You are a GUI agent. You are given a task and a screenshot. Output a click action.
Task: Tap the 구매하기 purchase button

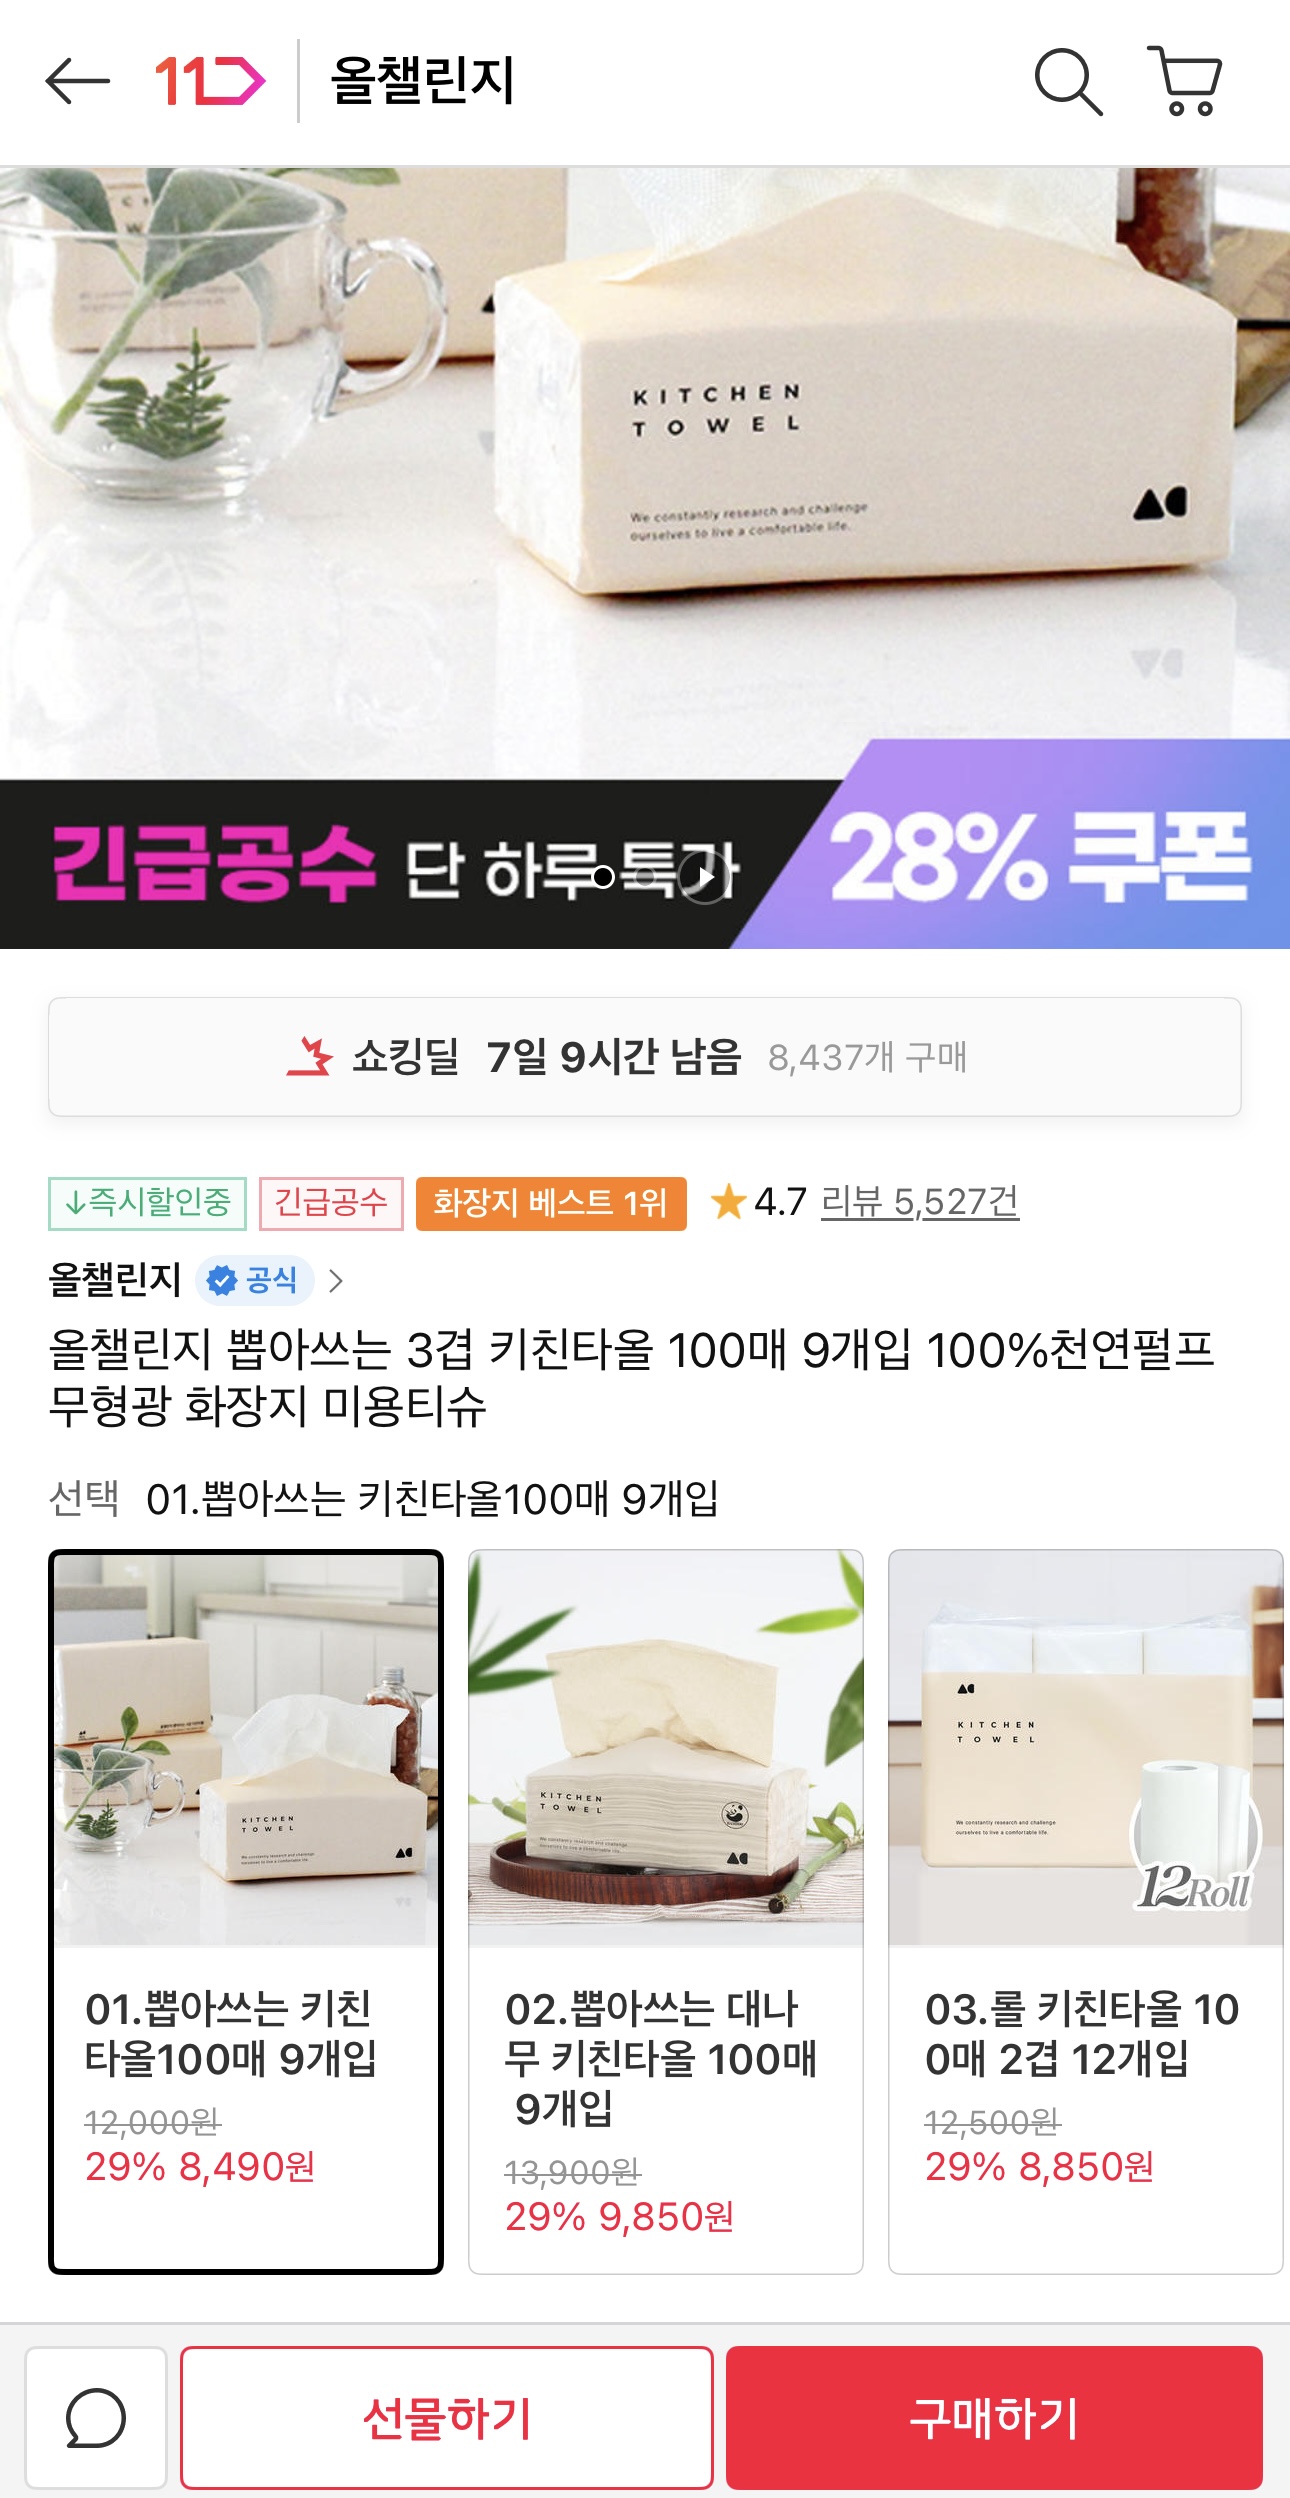[994, 2418]
